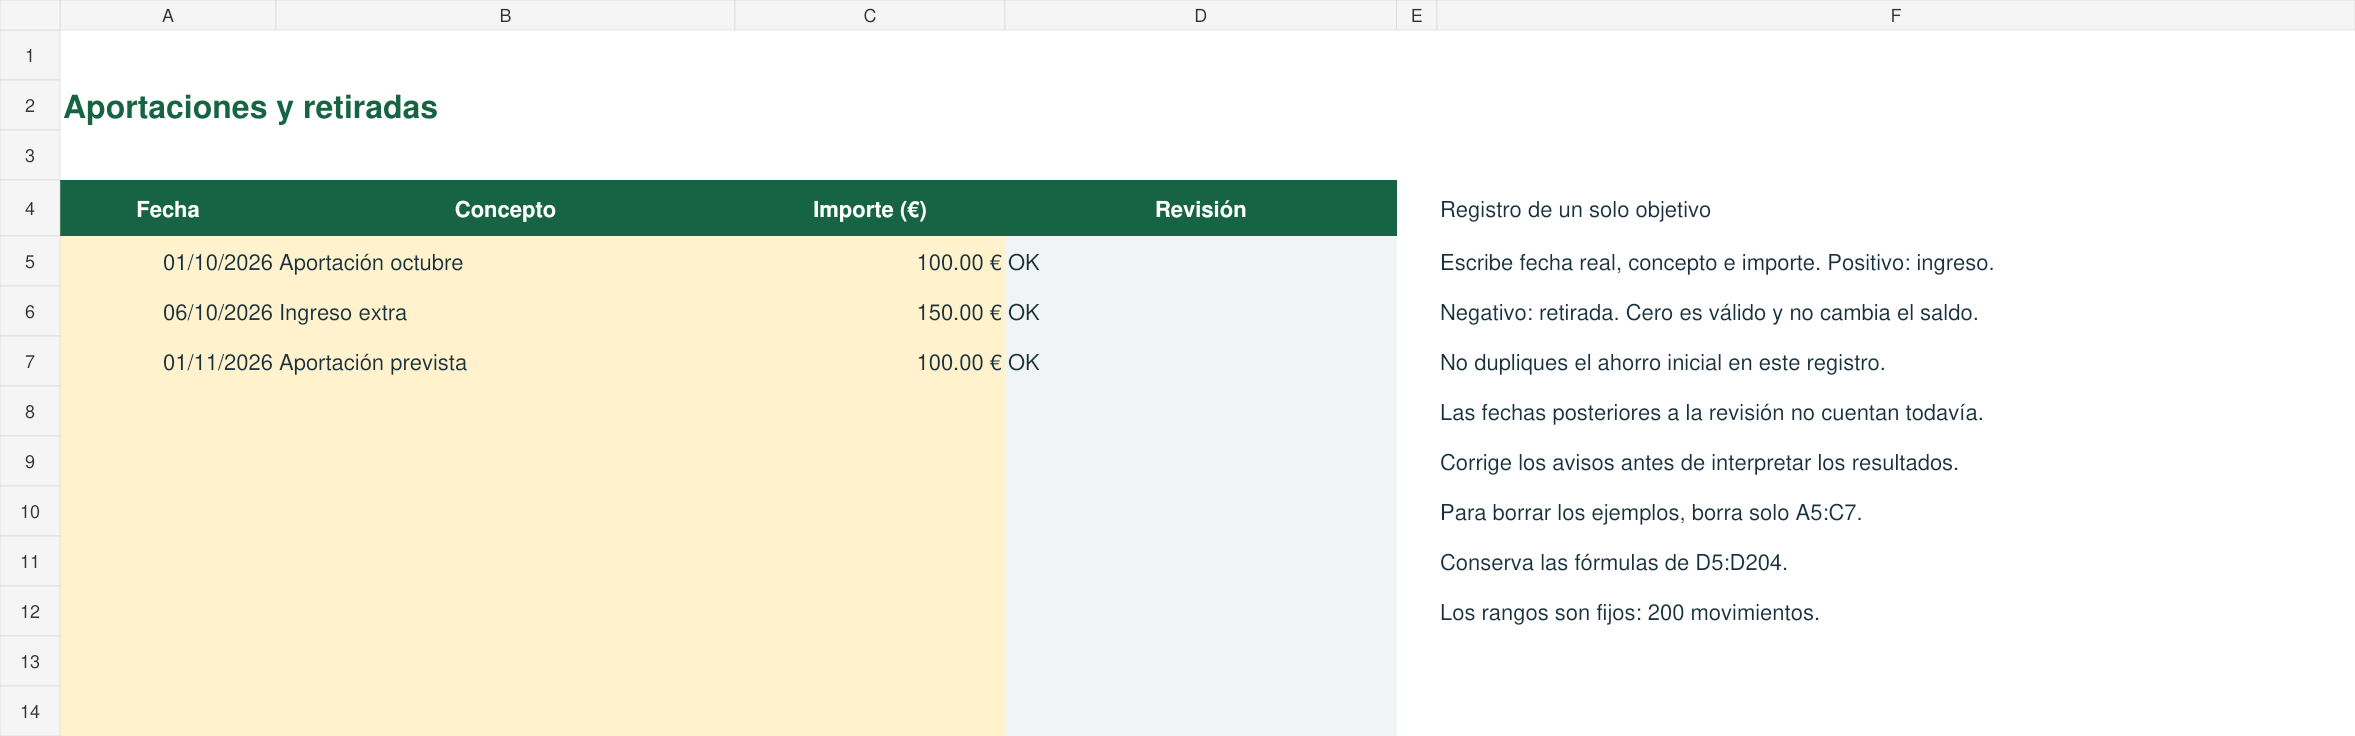
Task: Select the 'Aportación prevista' cell
Action: pyautogui.click(x=505, y=362)
